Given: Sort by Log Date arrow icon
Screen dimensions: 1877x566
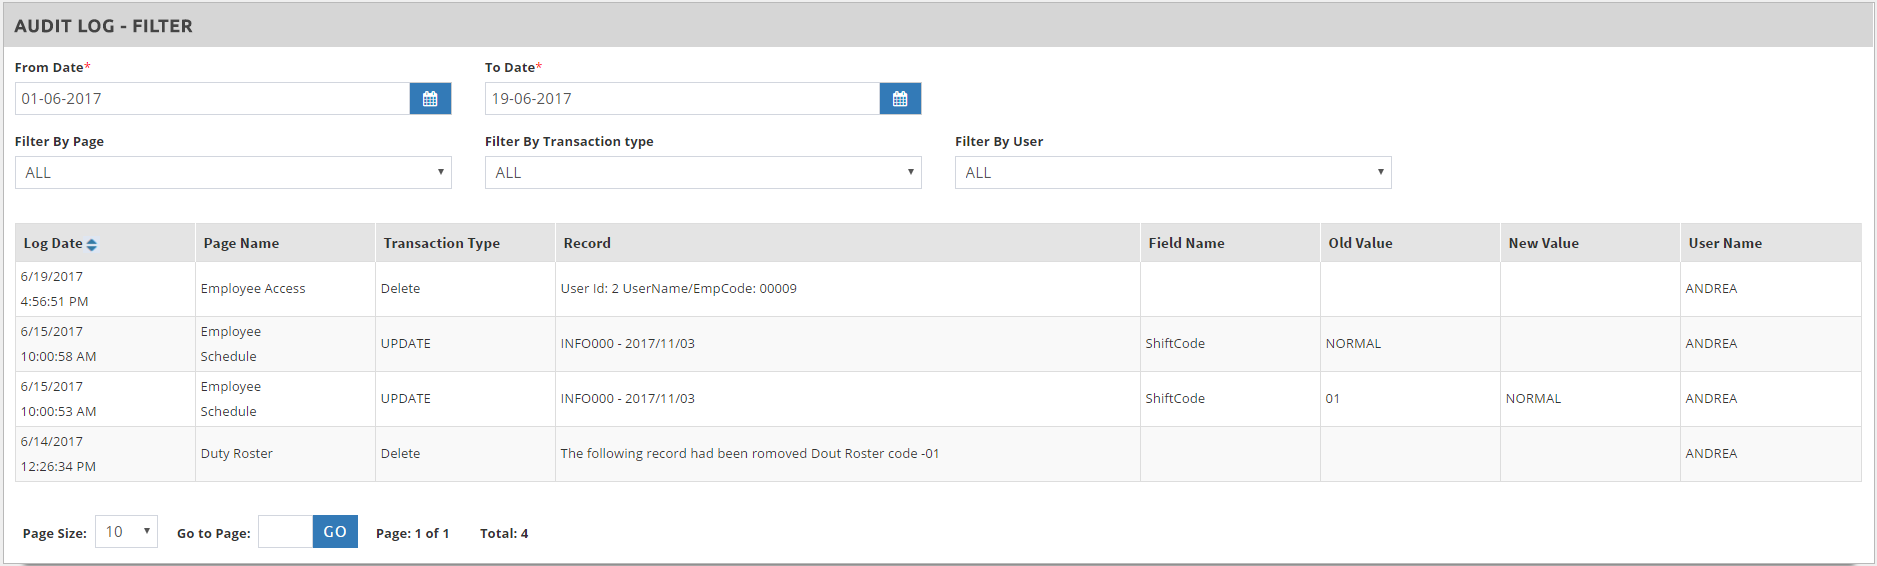Looking at the screenshot, I should pyautogui.click(x=92, y=244).
